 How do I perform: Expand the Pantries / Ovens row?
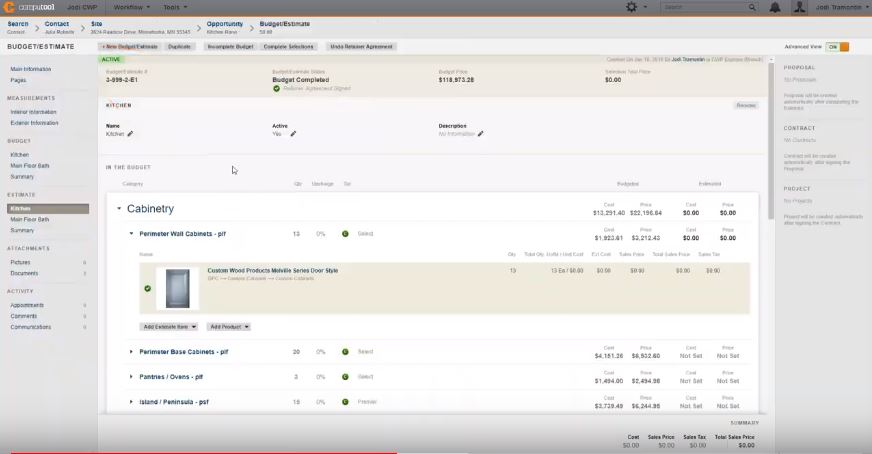[131, 377]
